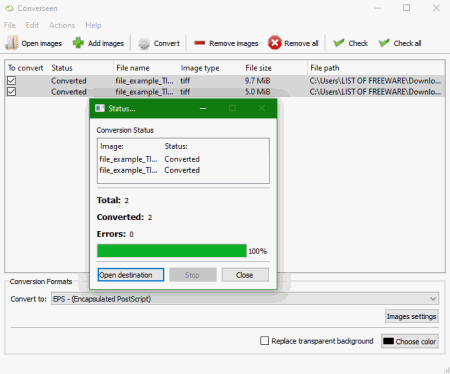Click the Stop button in Status dialog
Screen dimensions: 450x374
193,275
